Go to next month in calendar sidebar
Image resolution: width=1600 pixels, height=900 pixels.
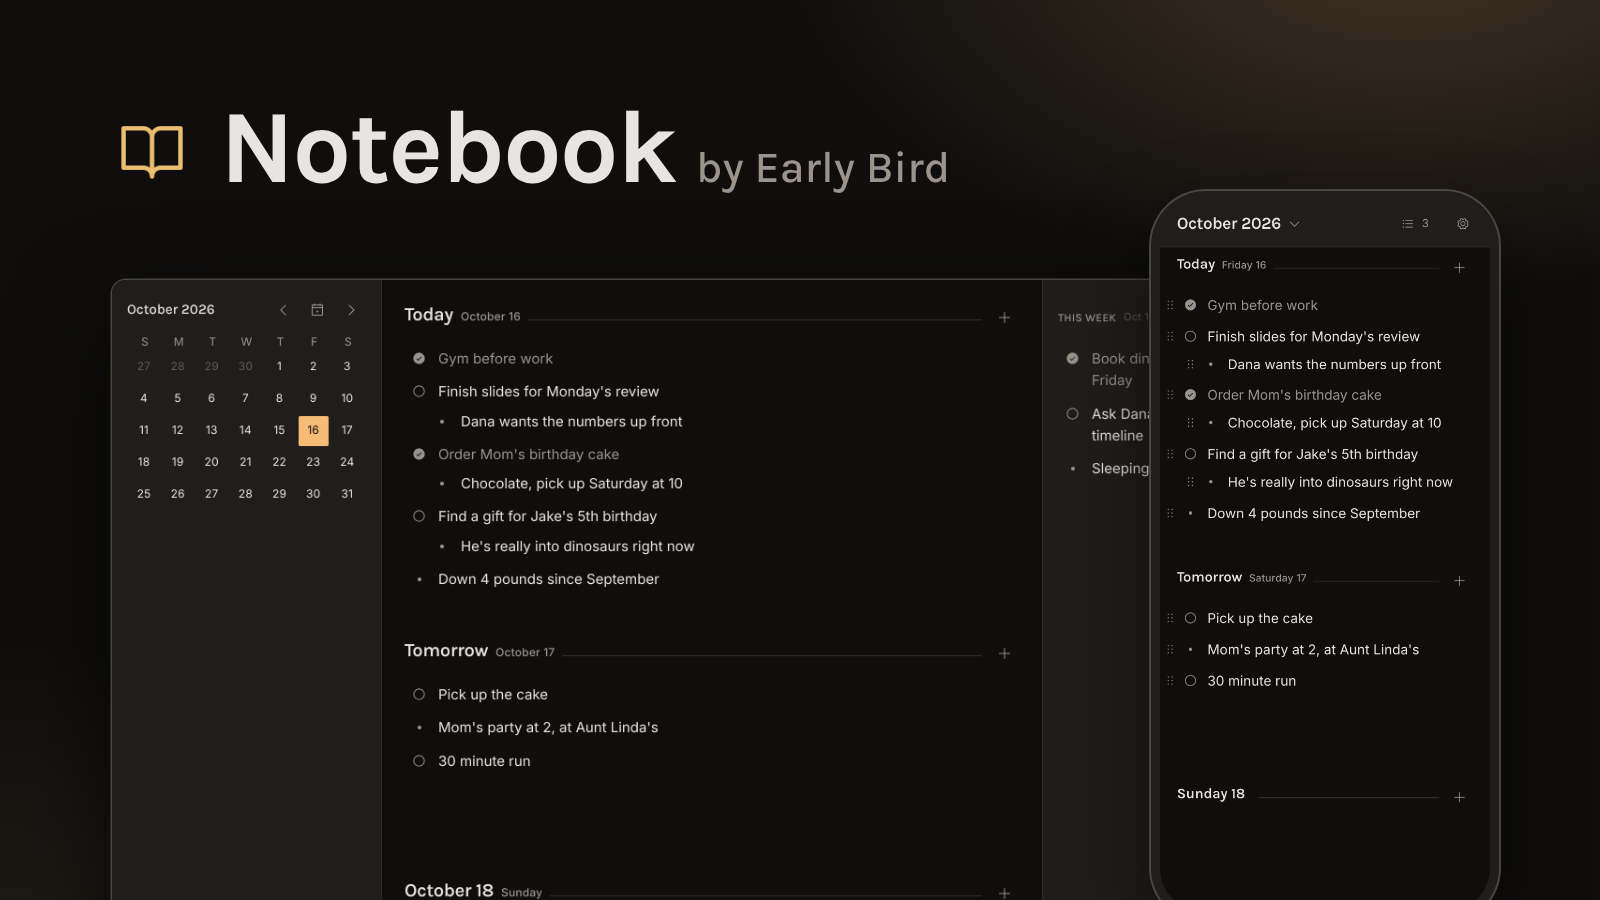(x=351, y=310)
